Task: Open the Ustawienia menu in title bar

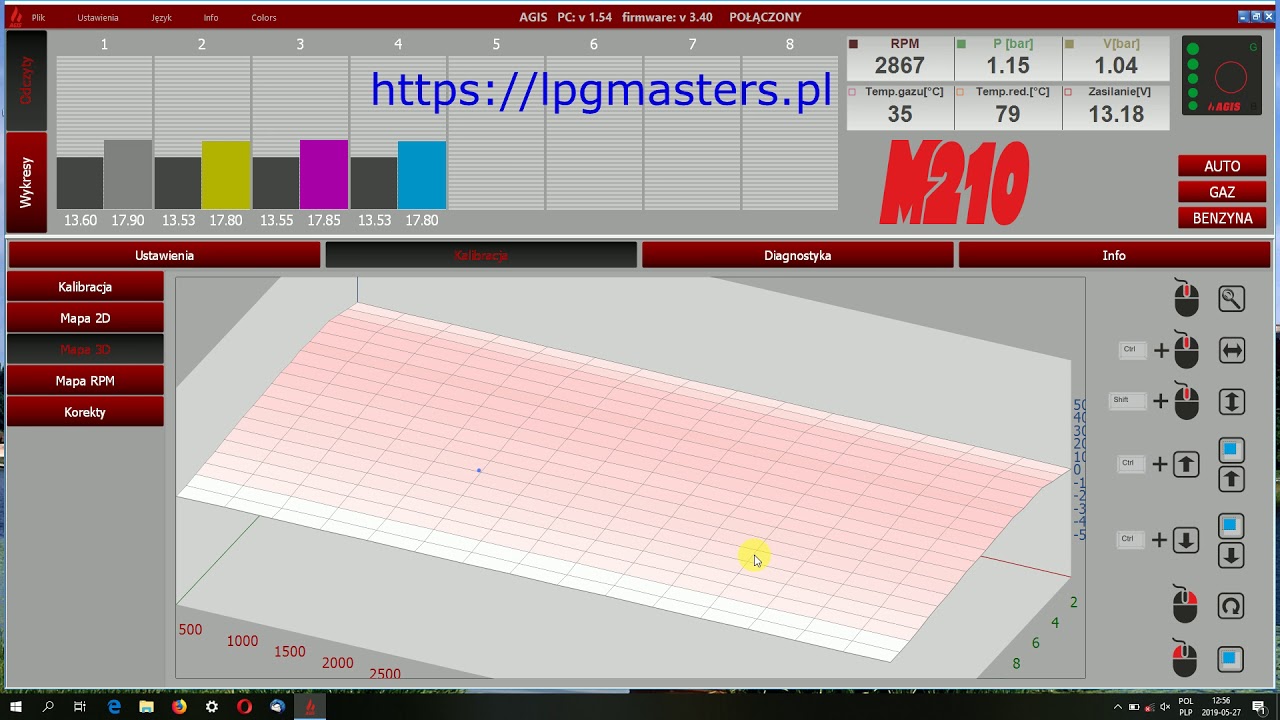Action: click(x=98, y=18)
